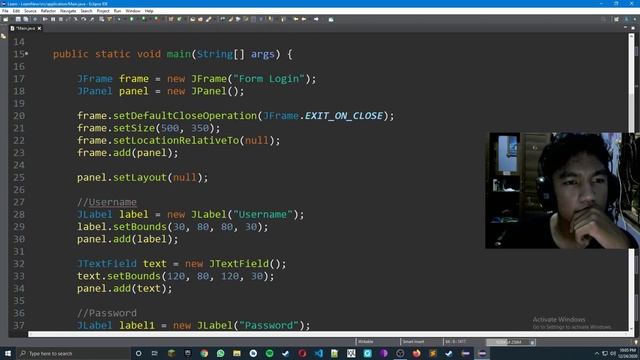This screenshot has width=640, height=360.
Task: Click label.setBounds on line 29
Action: pos(122,227)
